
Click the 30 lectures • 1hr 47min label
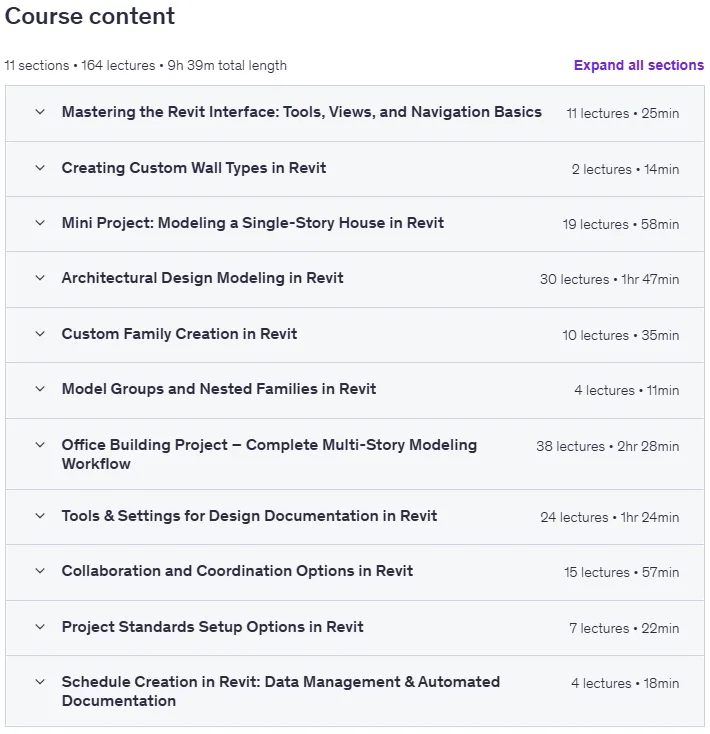(x=609, y=279)
